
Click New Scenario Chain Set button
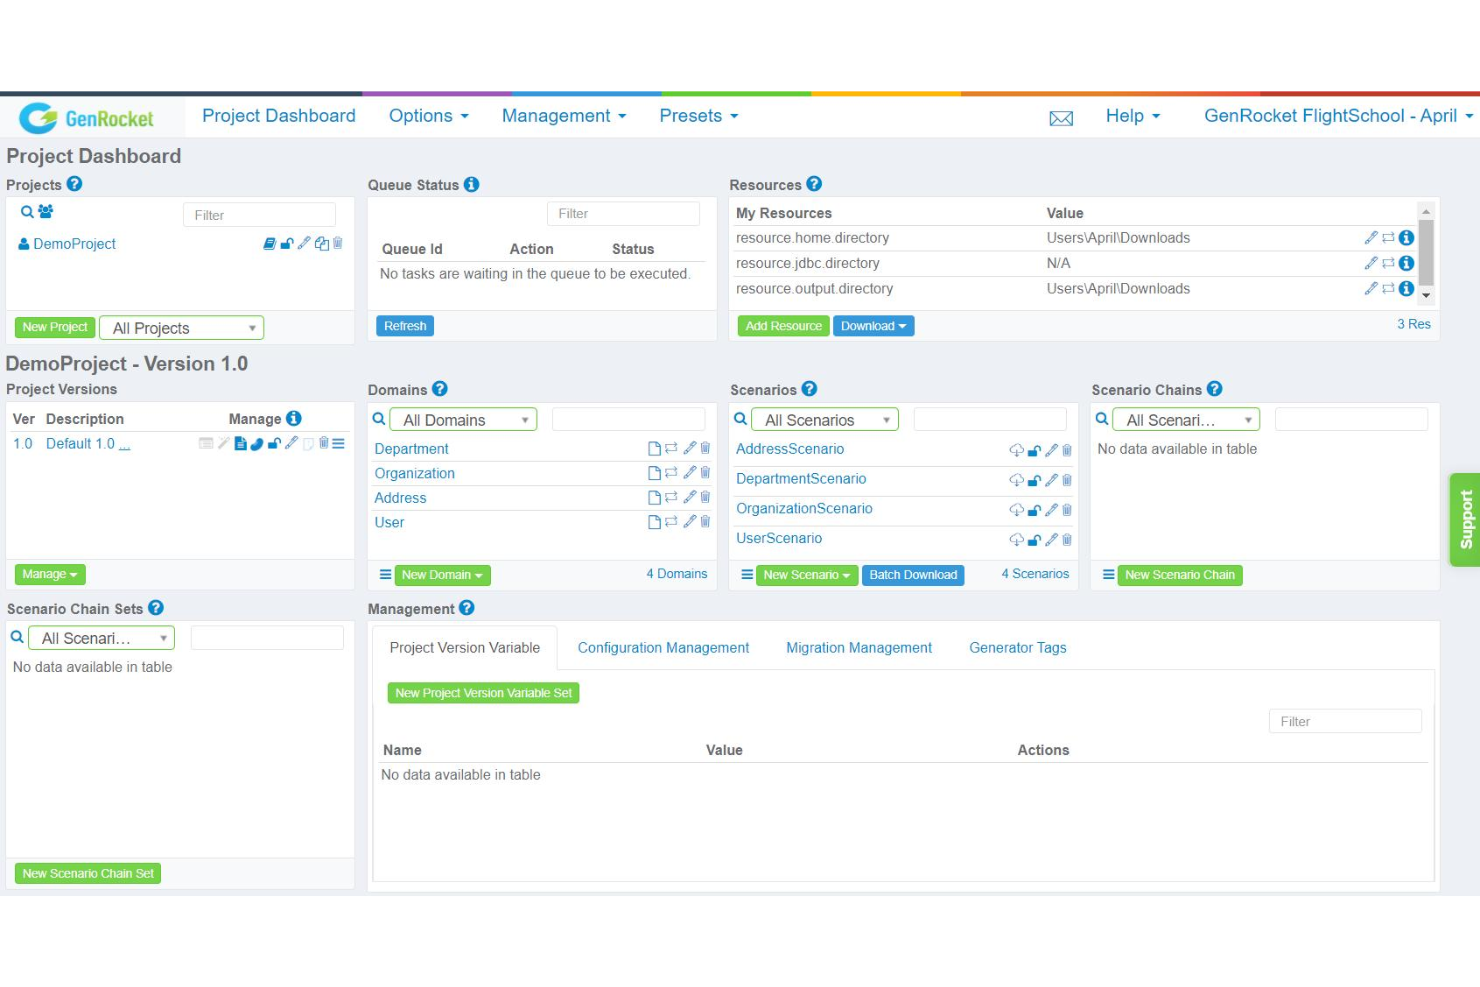click(88, 874)
